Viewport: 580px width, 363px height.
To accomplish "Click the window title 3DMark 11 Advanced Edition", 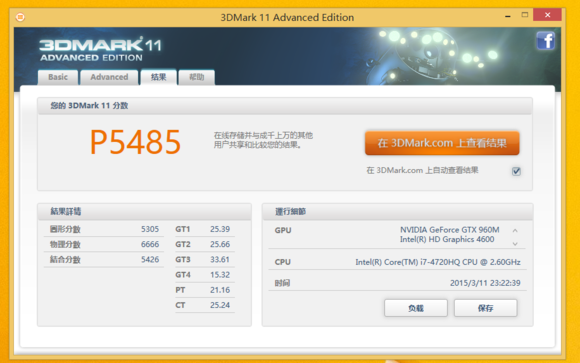I will pyautogui.click(x=287, y=17).
